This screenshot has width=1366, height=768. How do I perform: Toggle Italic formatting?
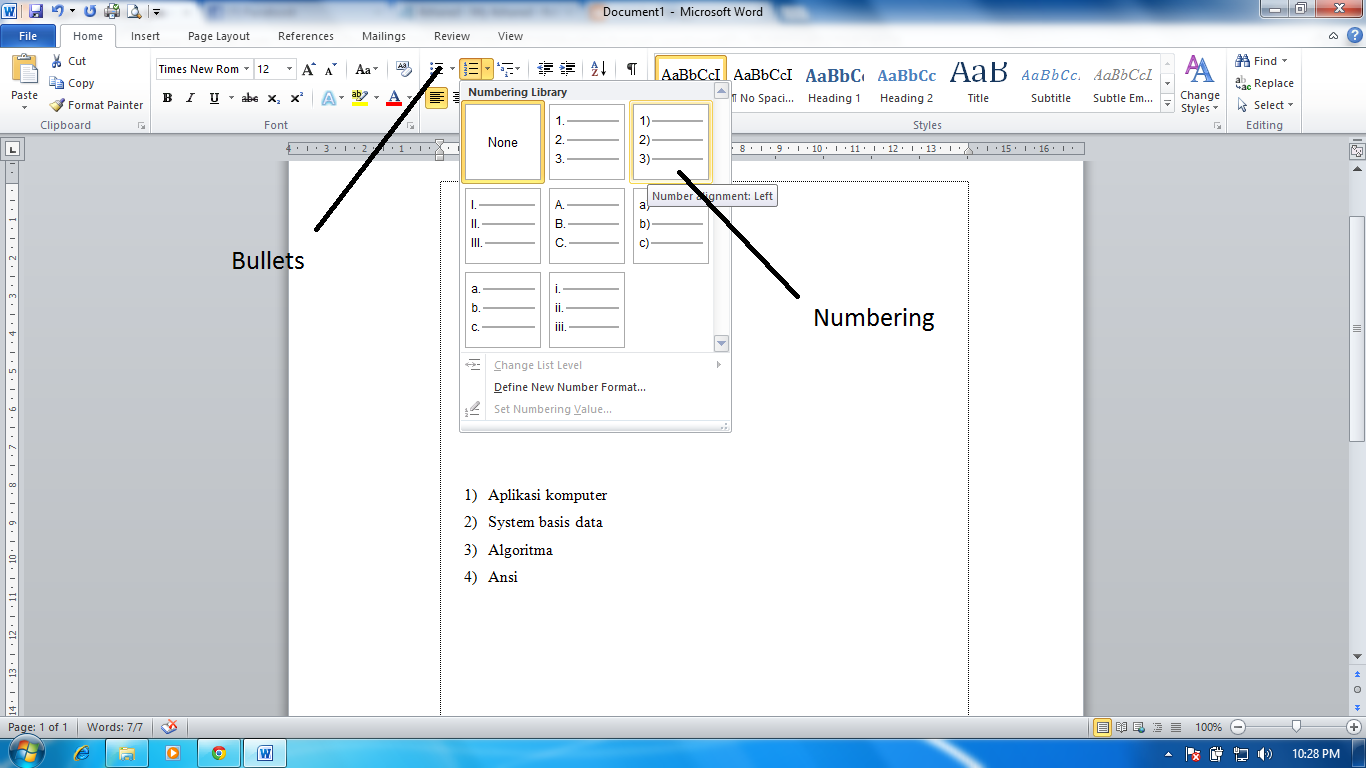(190, 98)
